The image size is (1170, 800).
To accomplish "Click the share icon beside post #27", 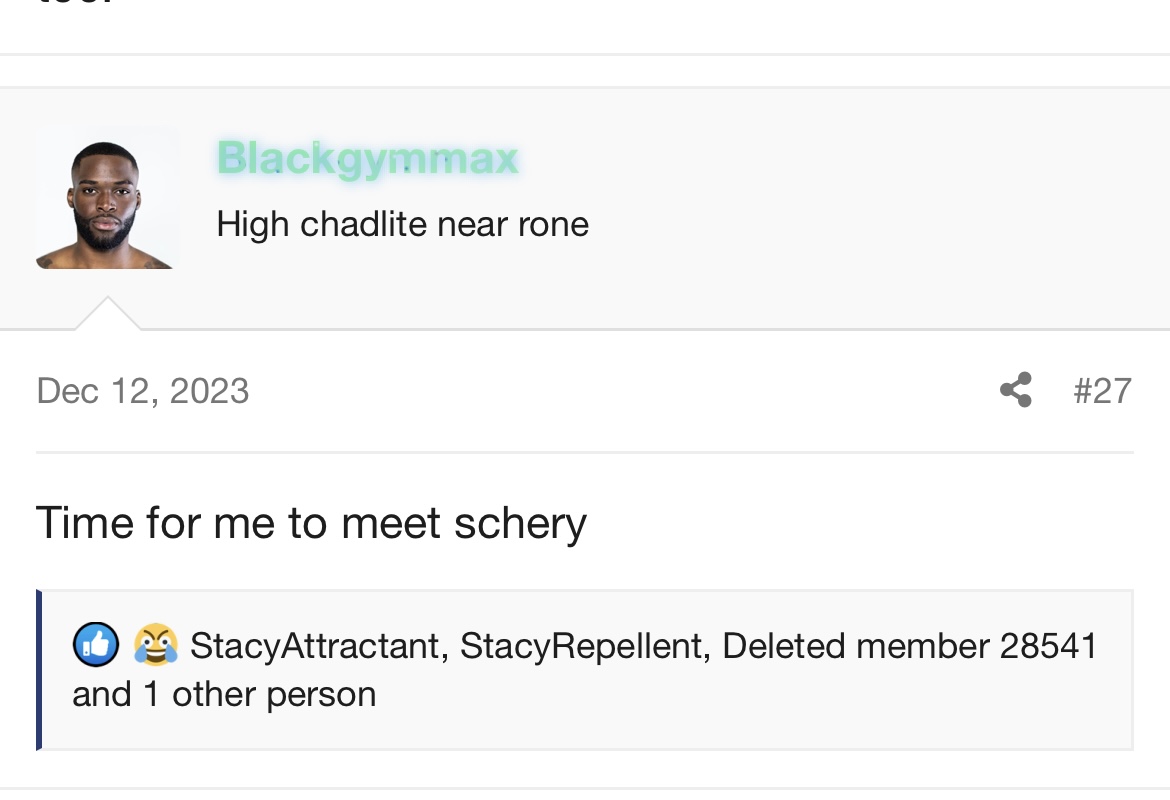I will (1016, 390).
